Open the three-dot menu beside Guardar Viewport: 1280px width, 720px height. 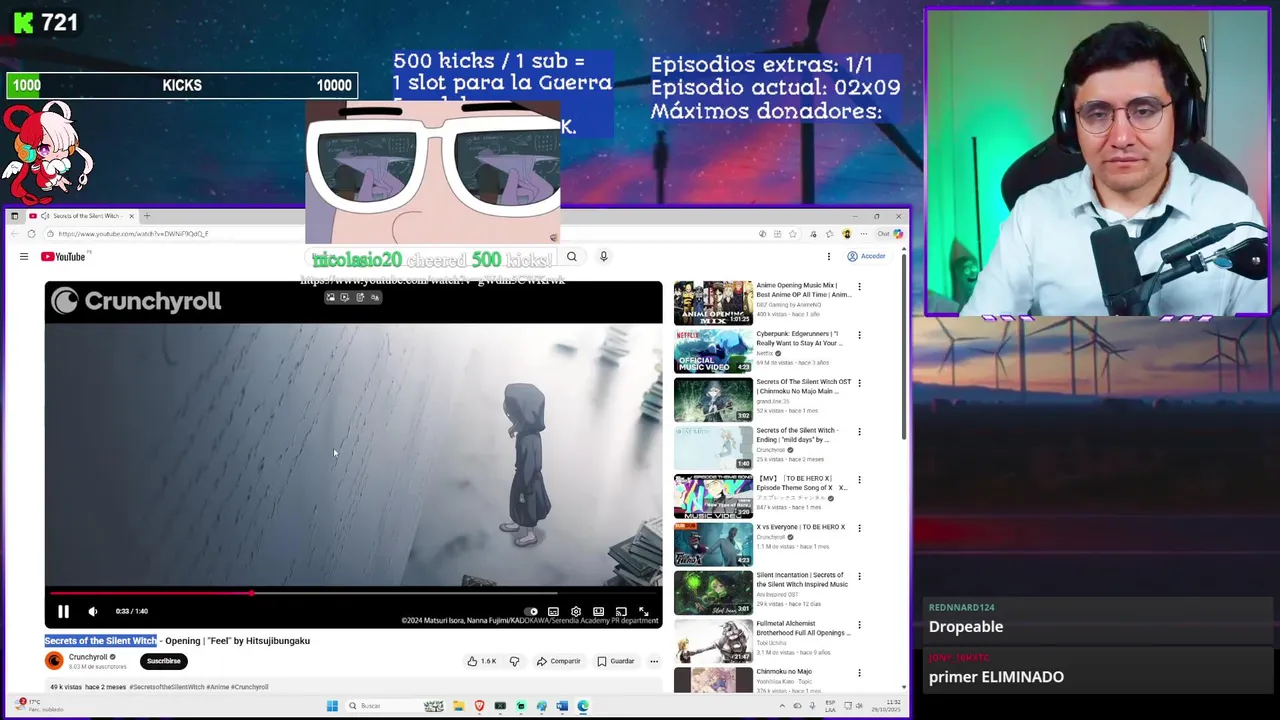click(654, 661)
